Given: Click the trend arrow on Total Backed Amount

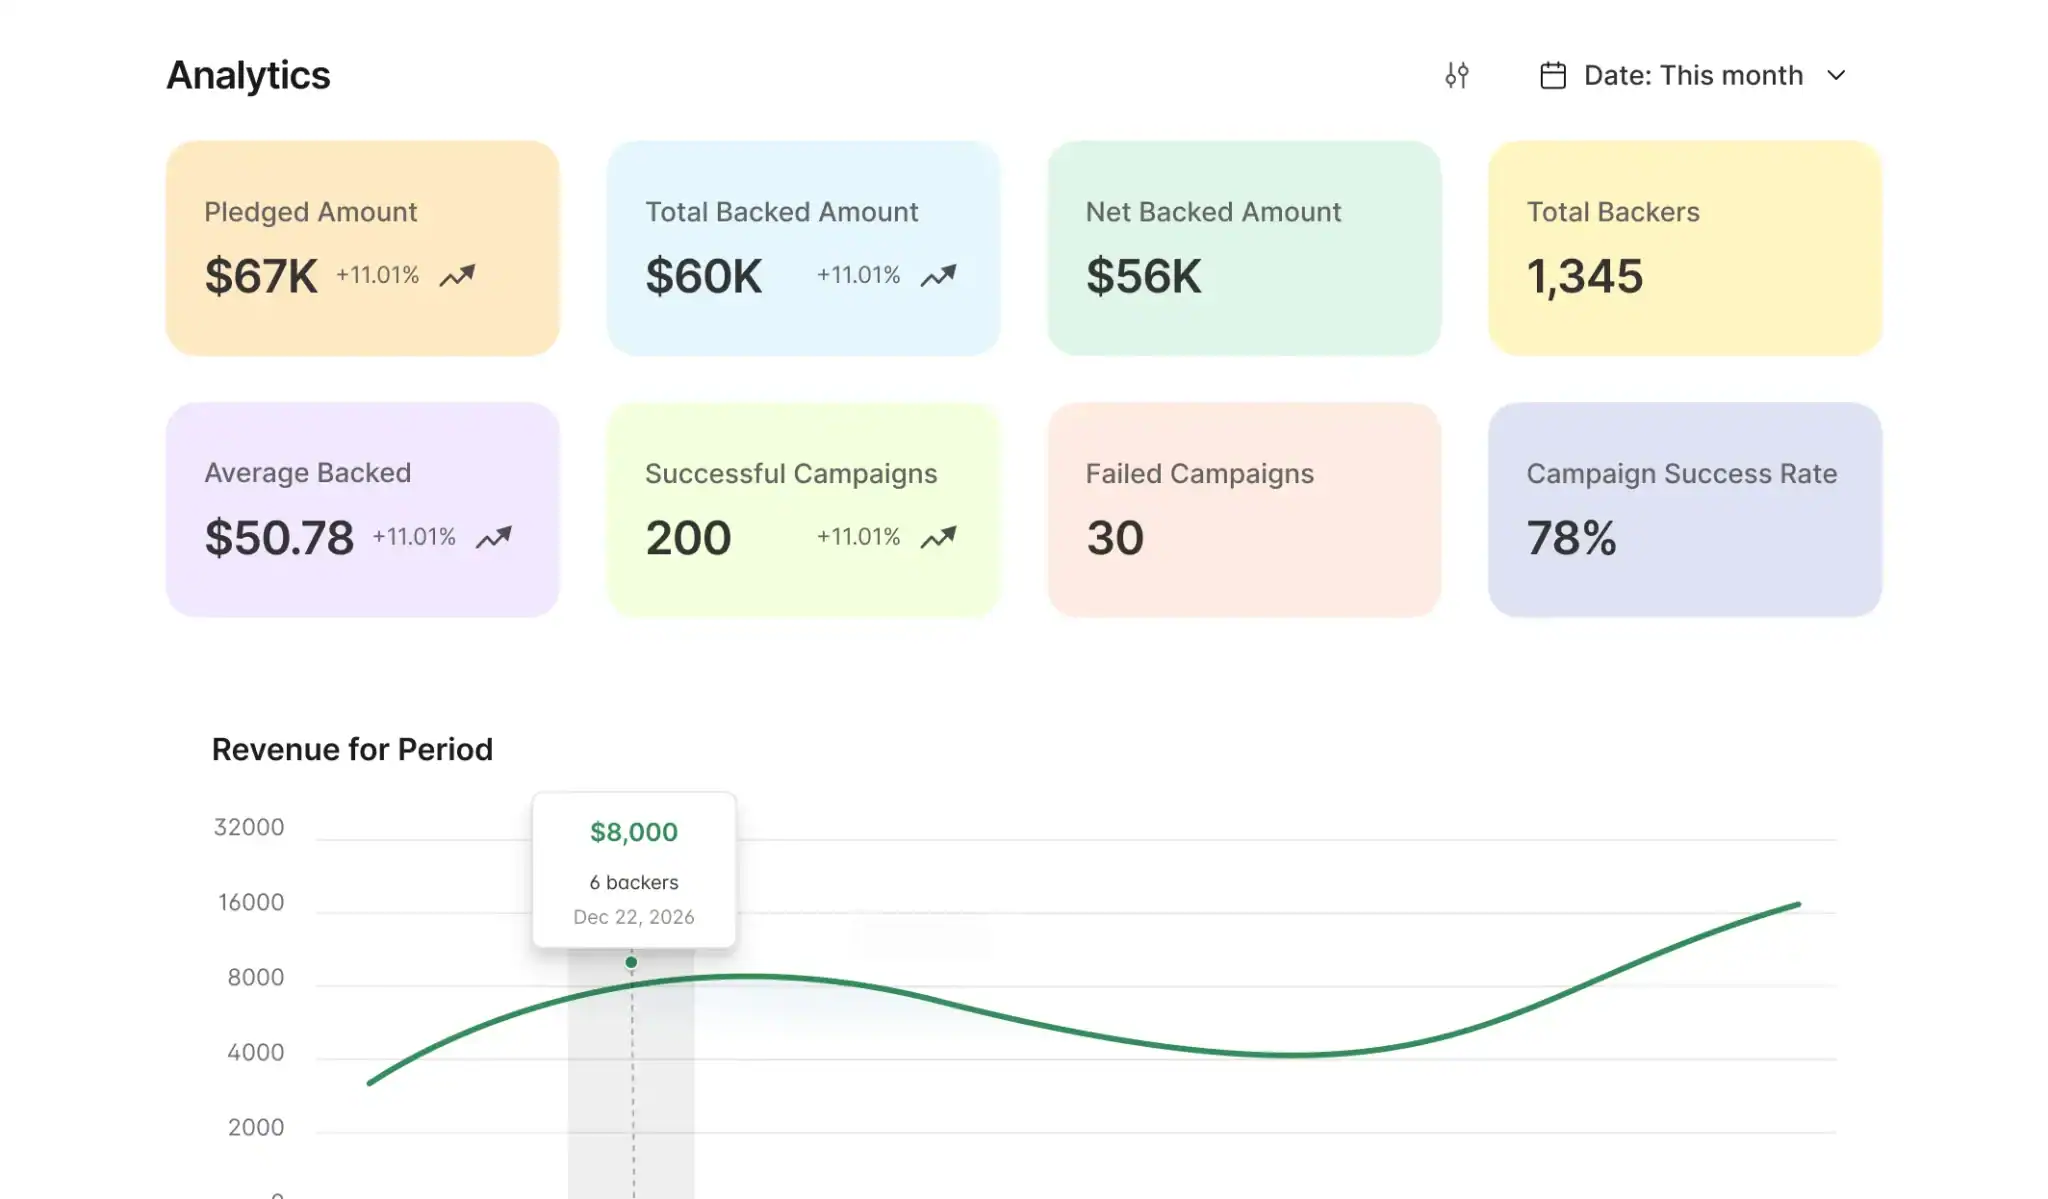Looking at the screenshot, I should (938, 275).
